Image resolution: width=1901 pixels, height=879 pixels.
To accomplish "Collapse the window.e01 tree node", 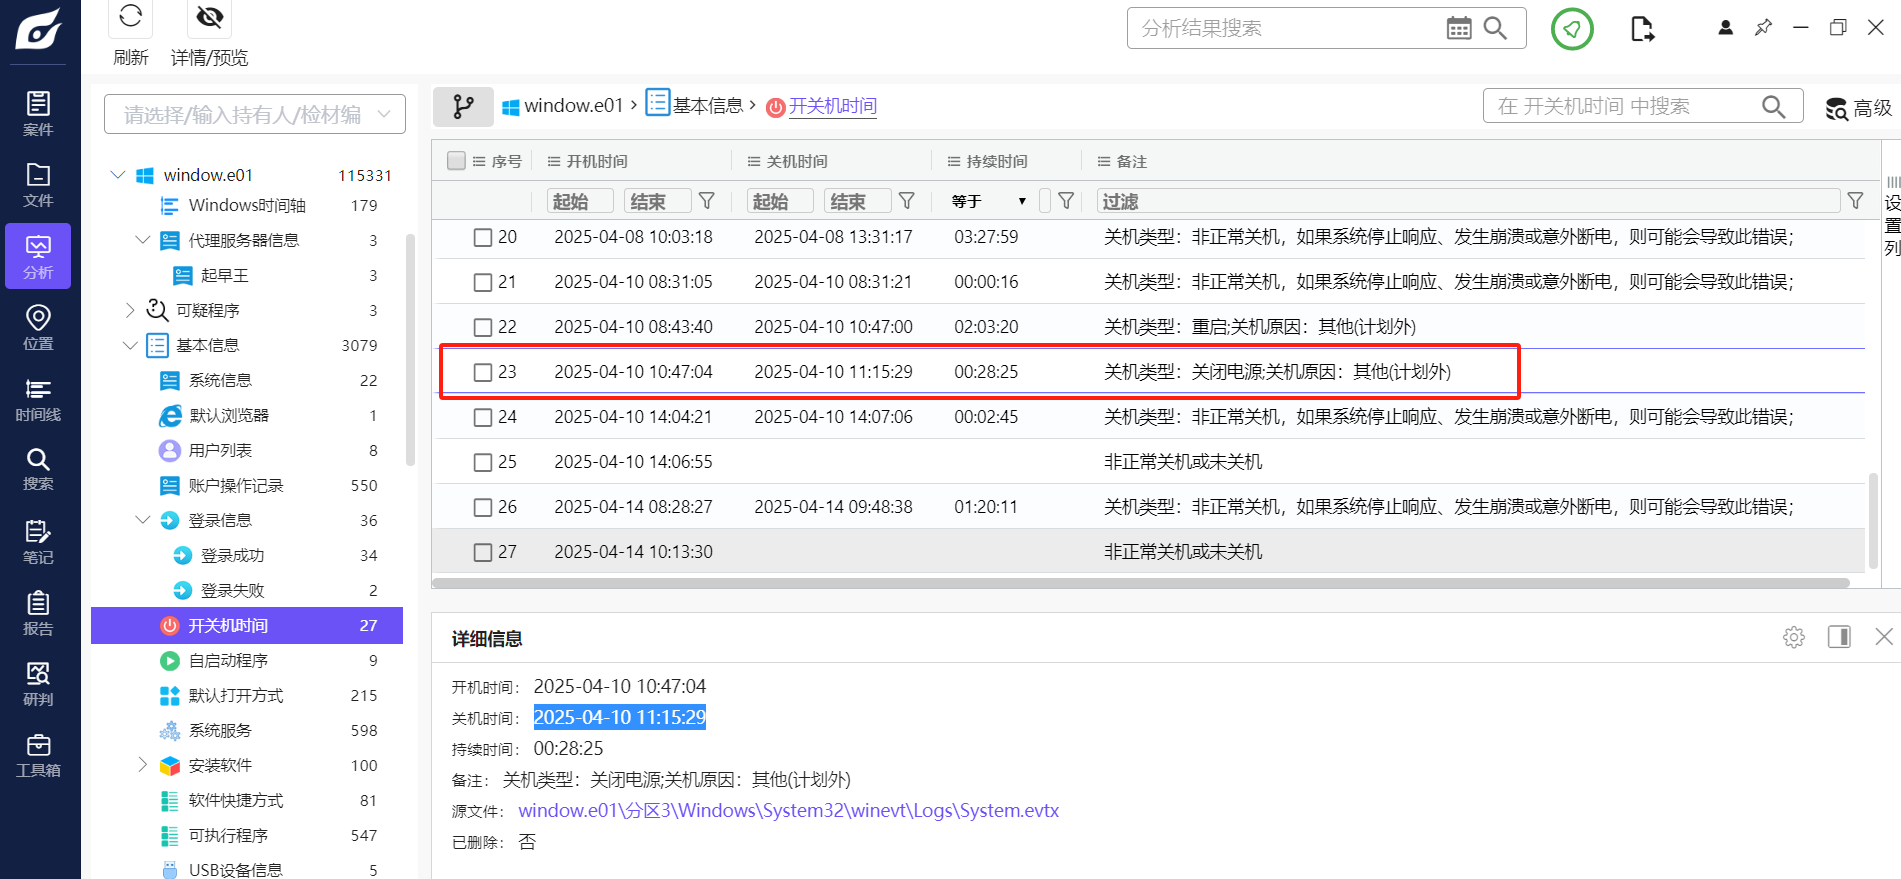I will [118, 175].
